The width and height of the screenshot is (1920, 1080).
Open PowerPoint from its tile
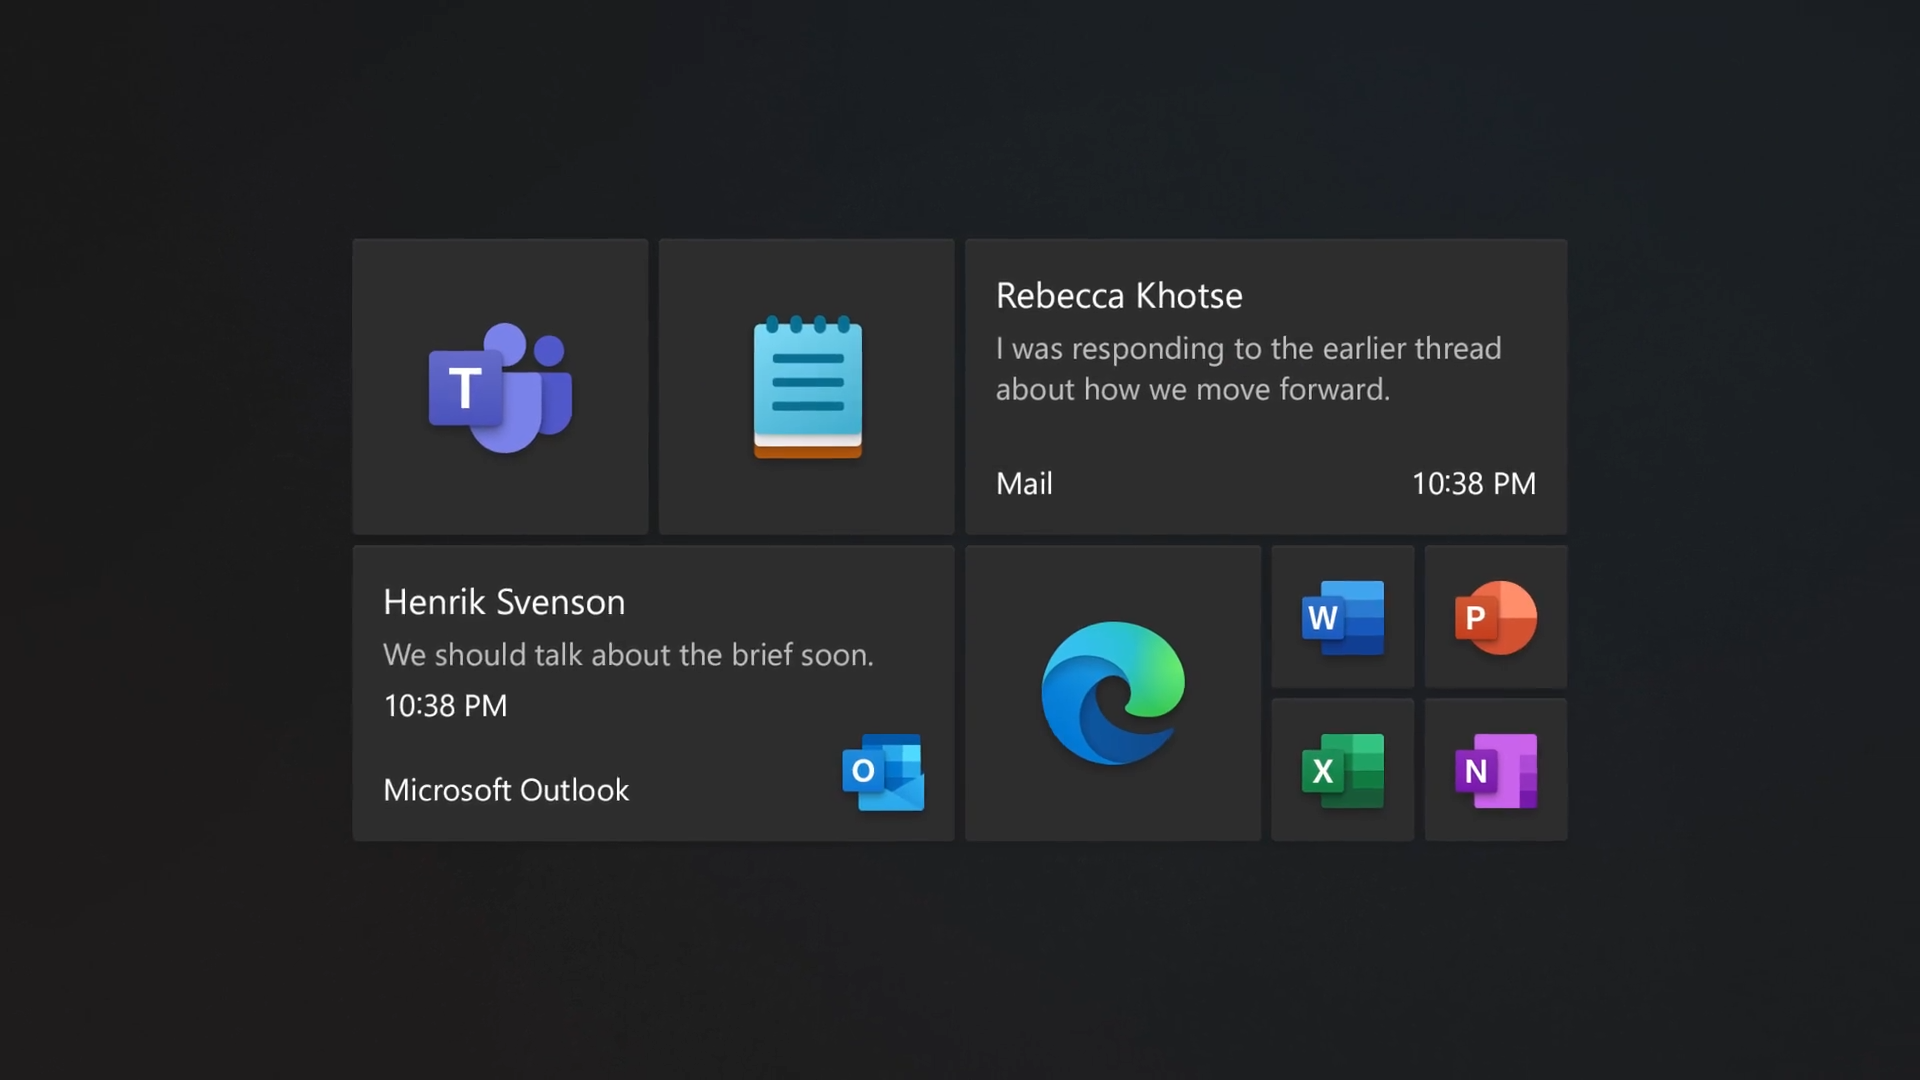pos(1495,617)
